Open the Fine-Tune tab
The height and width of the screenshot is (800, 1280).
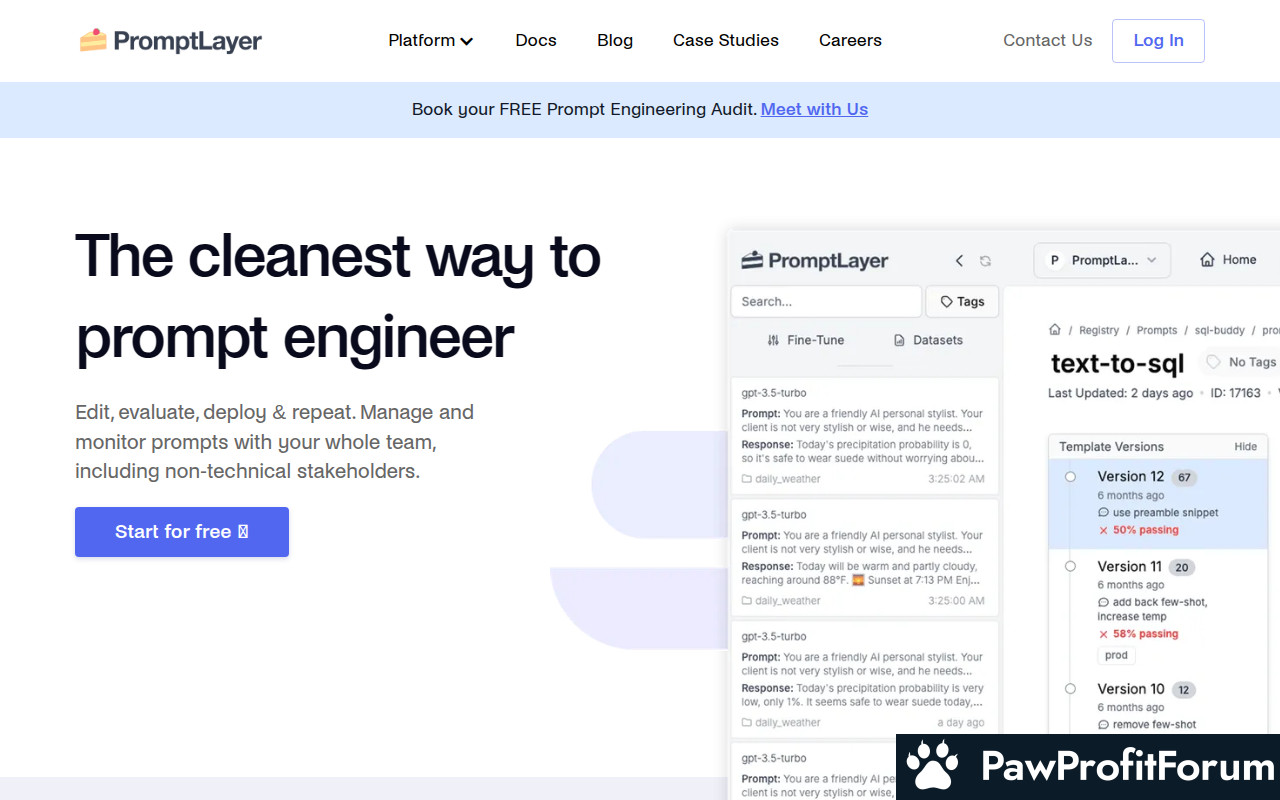pyautogui.click(x=805, y=340)
